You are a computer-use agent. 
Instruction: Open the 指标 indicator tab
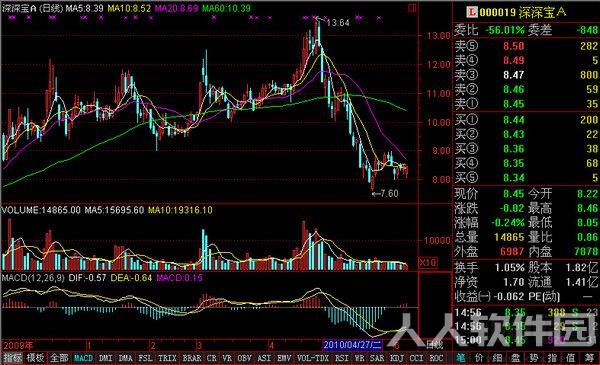point(13,358)
